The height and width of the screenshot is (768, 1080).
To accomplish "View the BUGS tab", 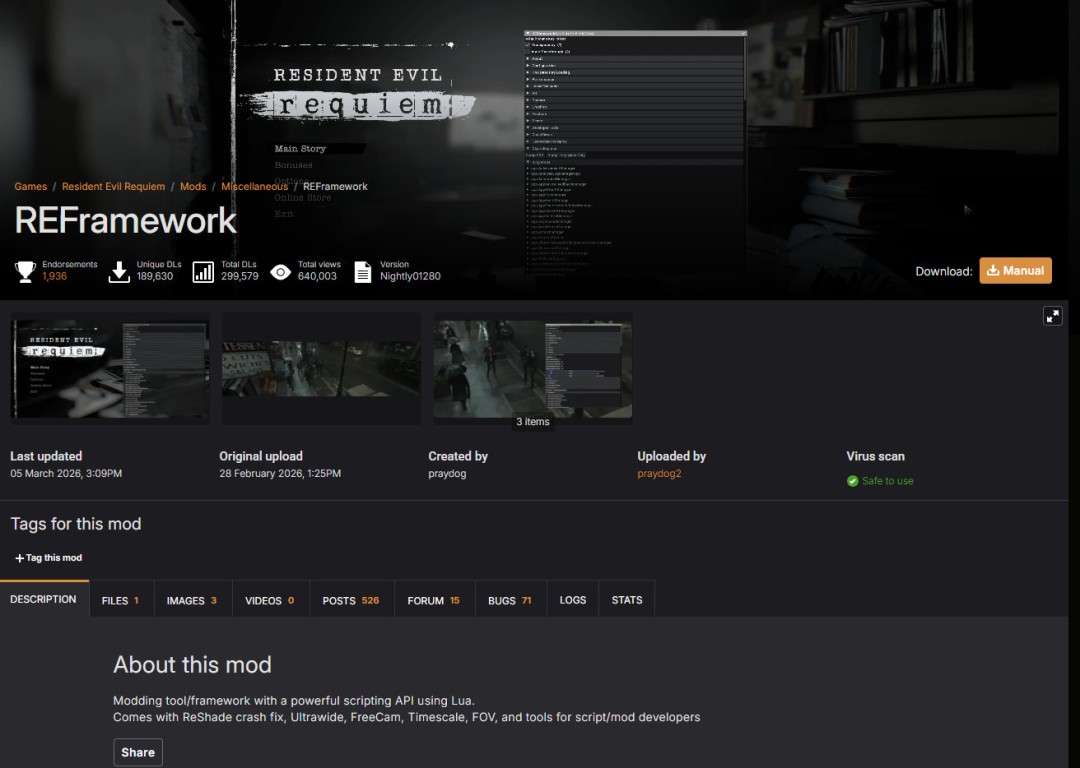I will pos(509,601).
